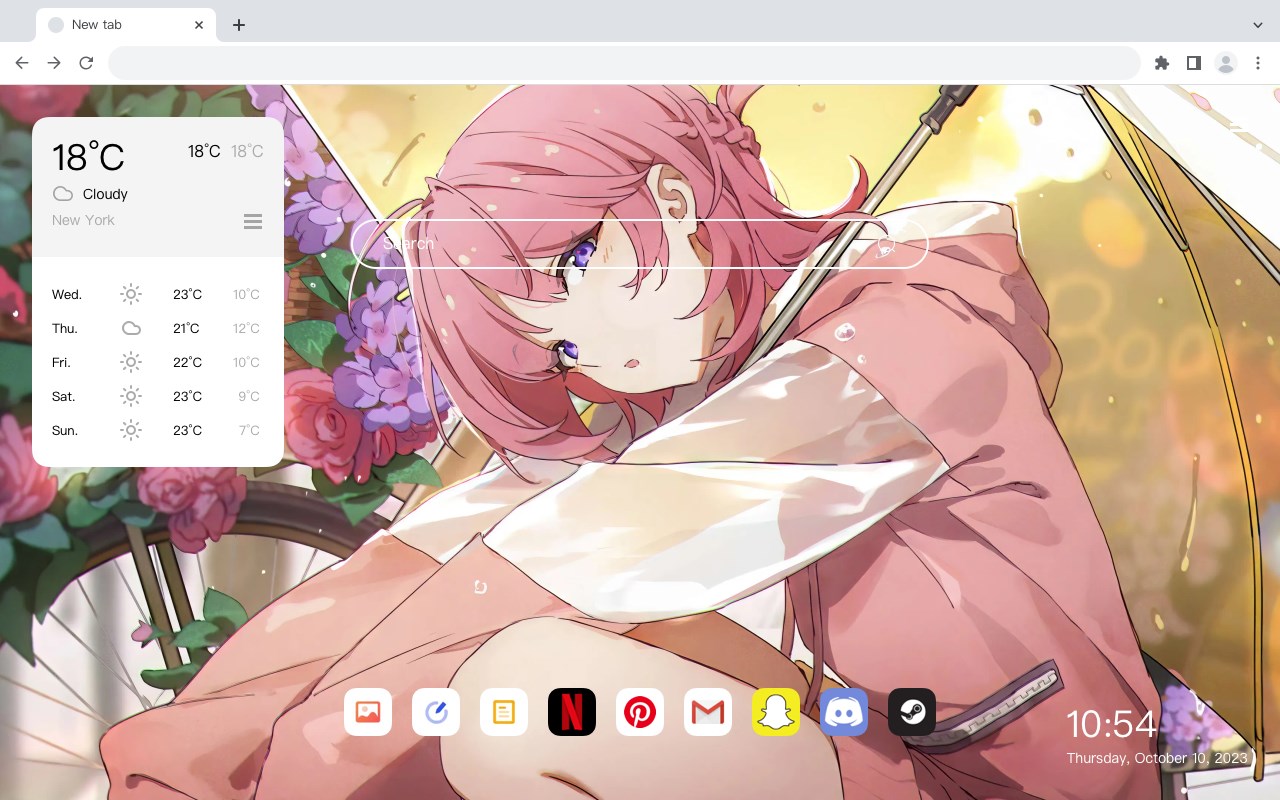Open the Photos gallery shortcut icon

tap(368, 712)
